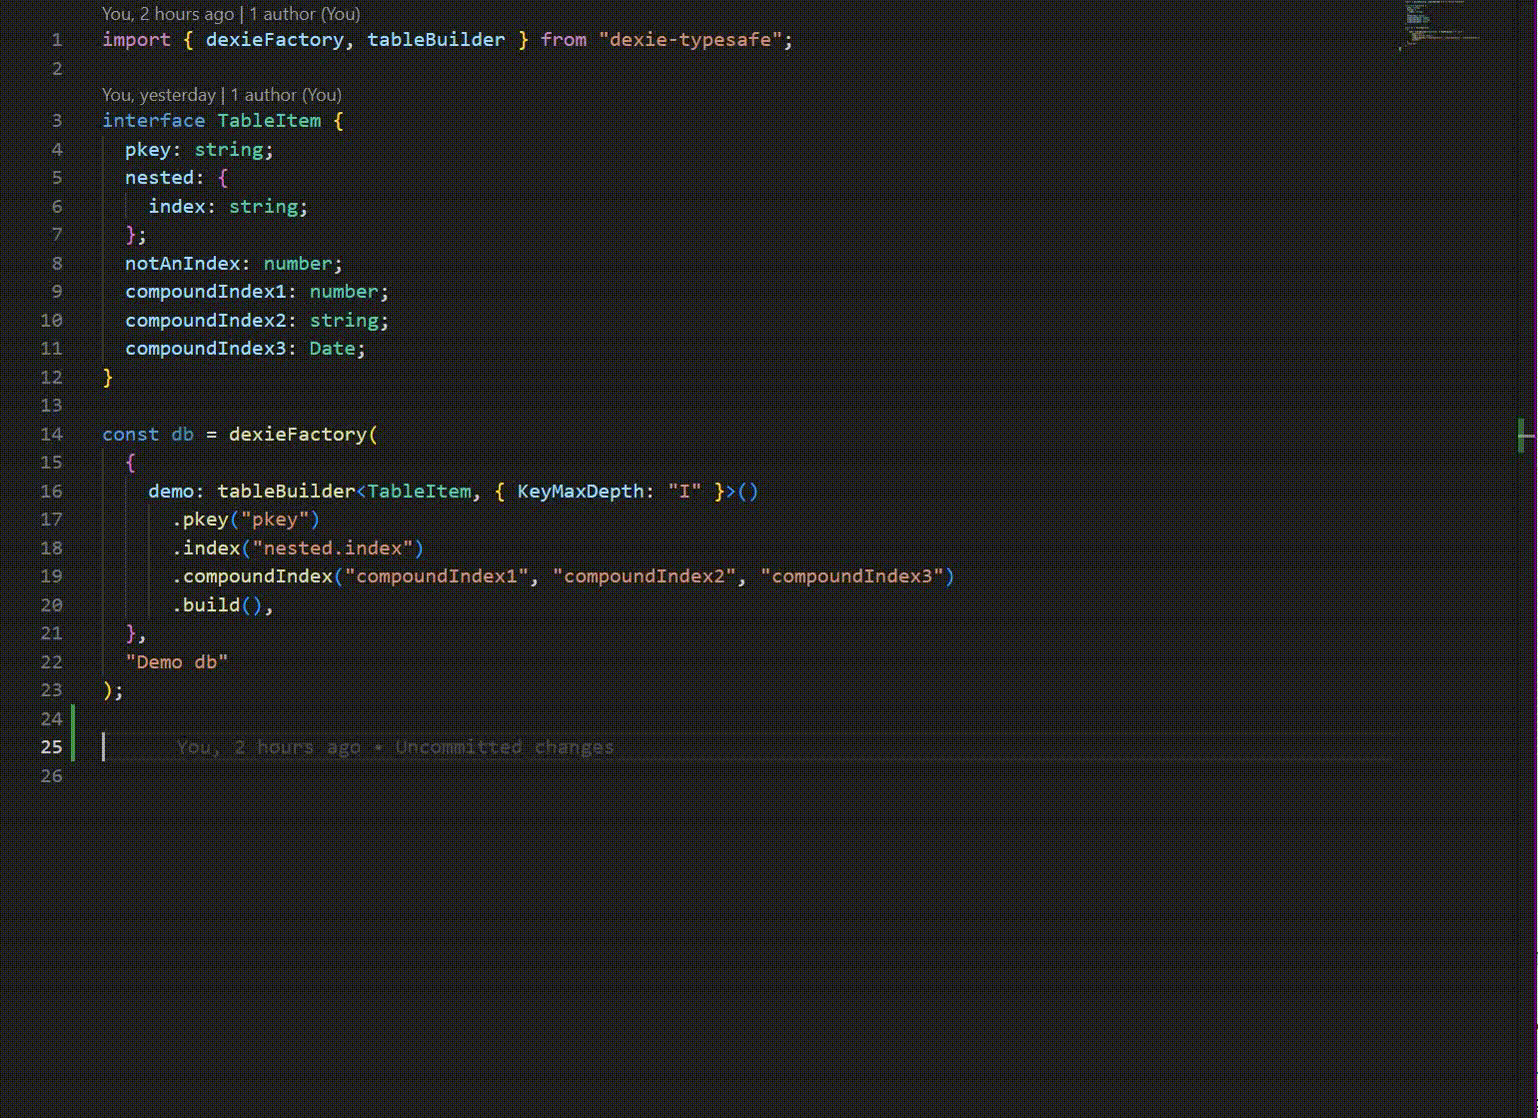
Task: Click the "dexie-typesafe" module string
Action: click(690, 40)
